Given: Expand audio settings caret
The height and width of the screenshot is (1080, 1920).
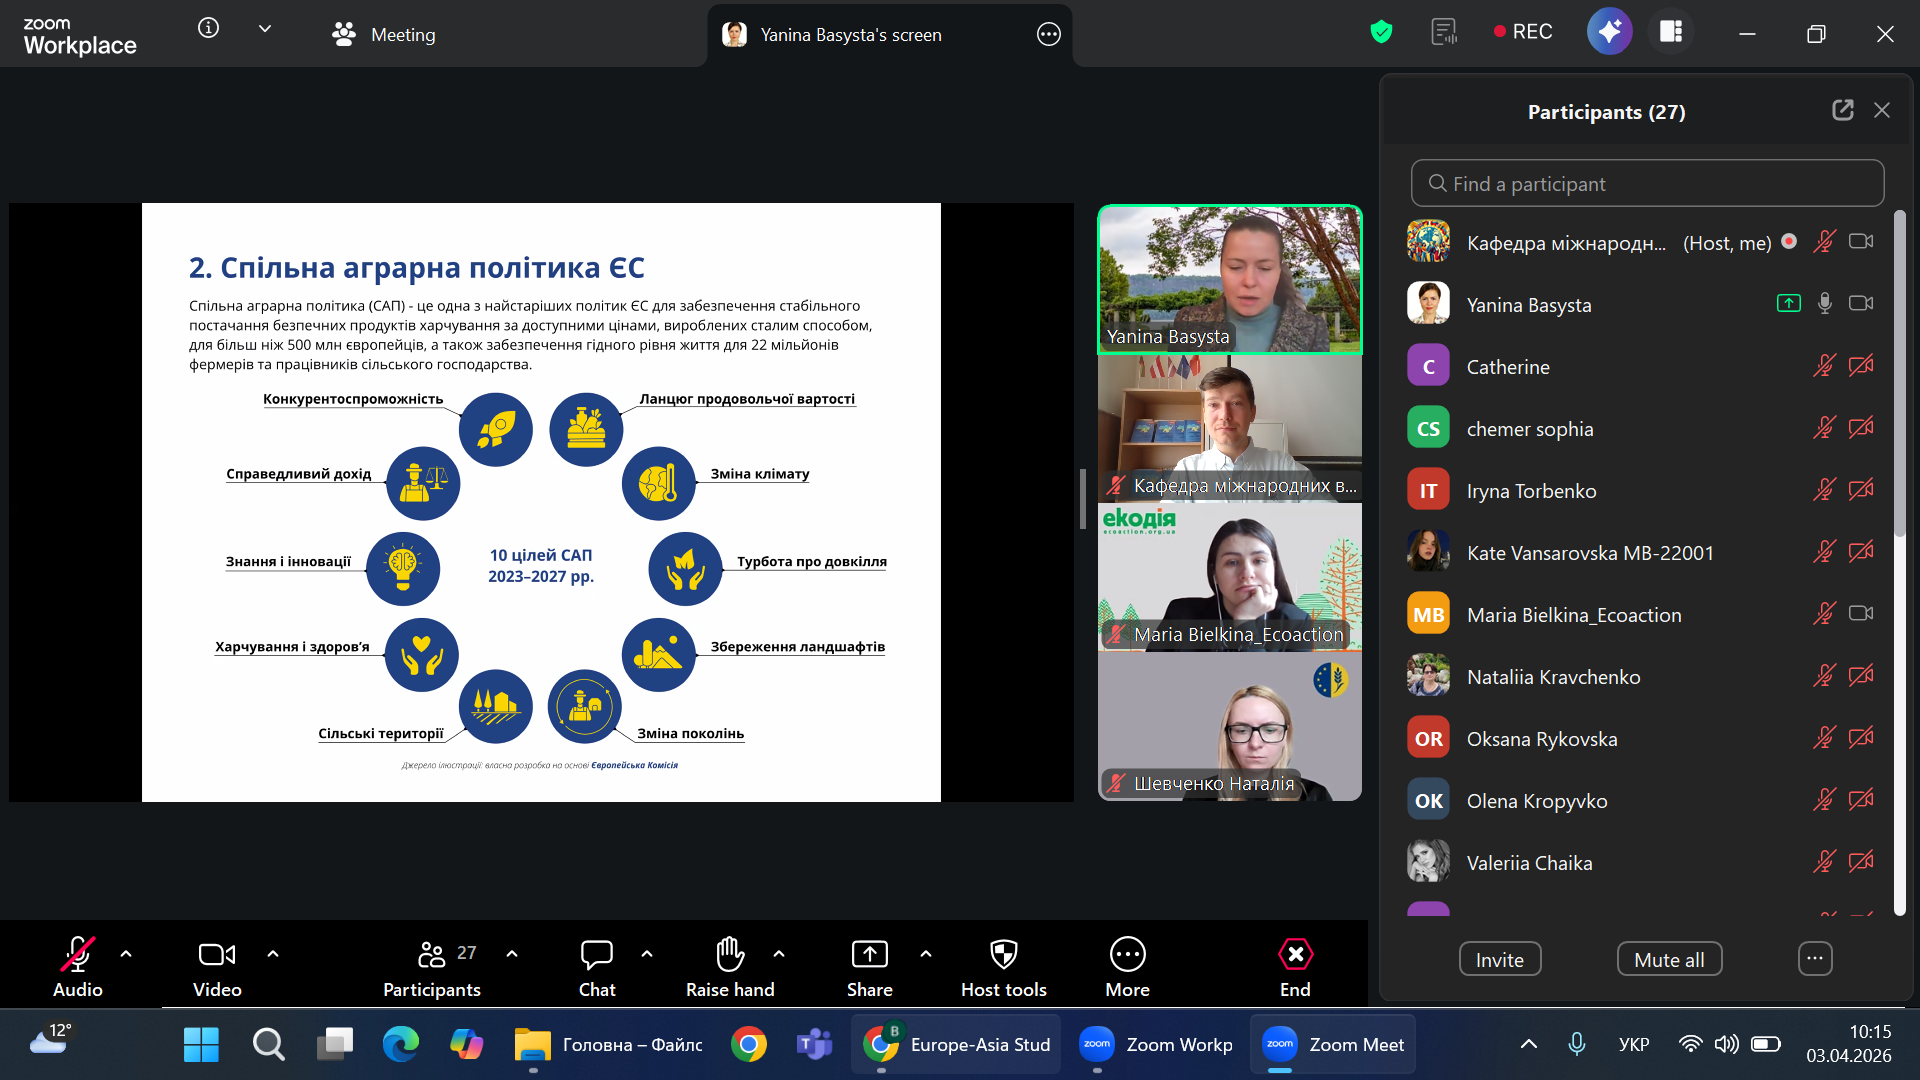Looking at the screenshot, I should coord(126,954).
